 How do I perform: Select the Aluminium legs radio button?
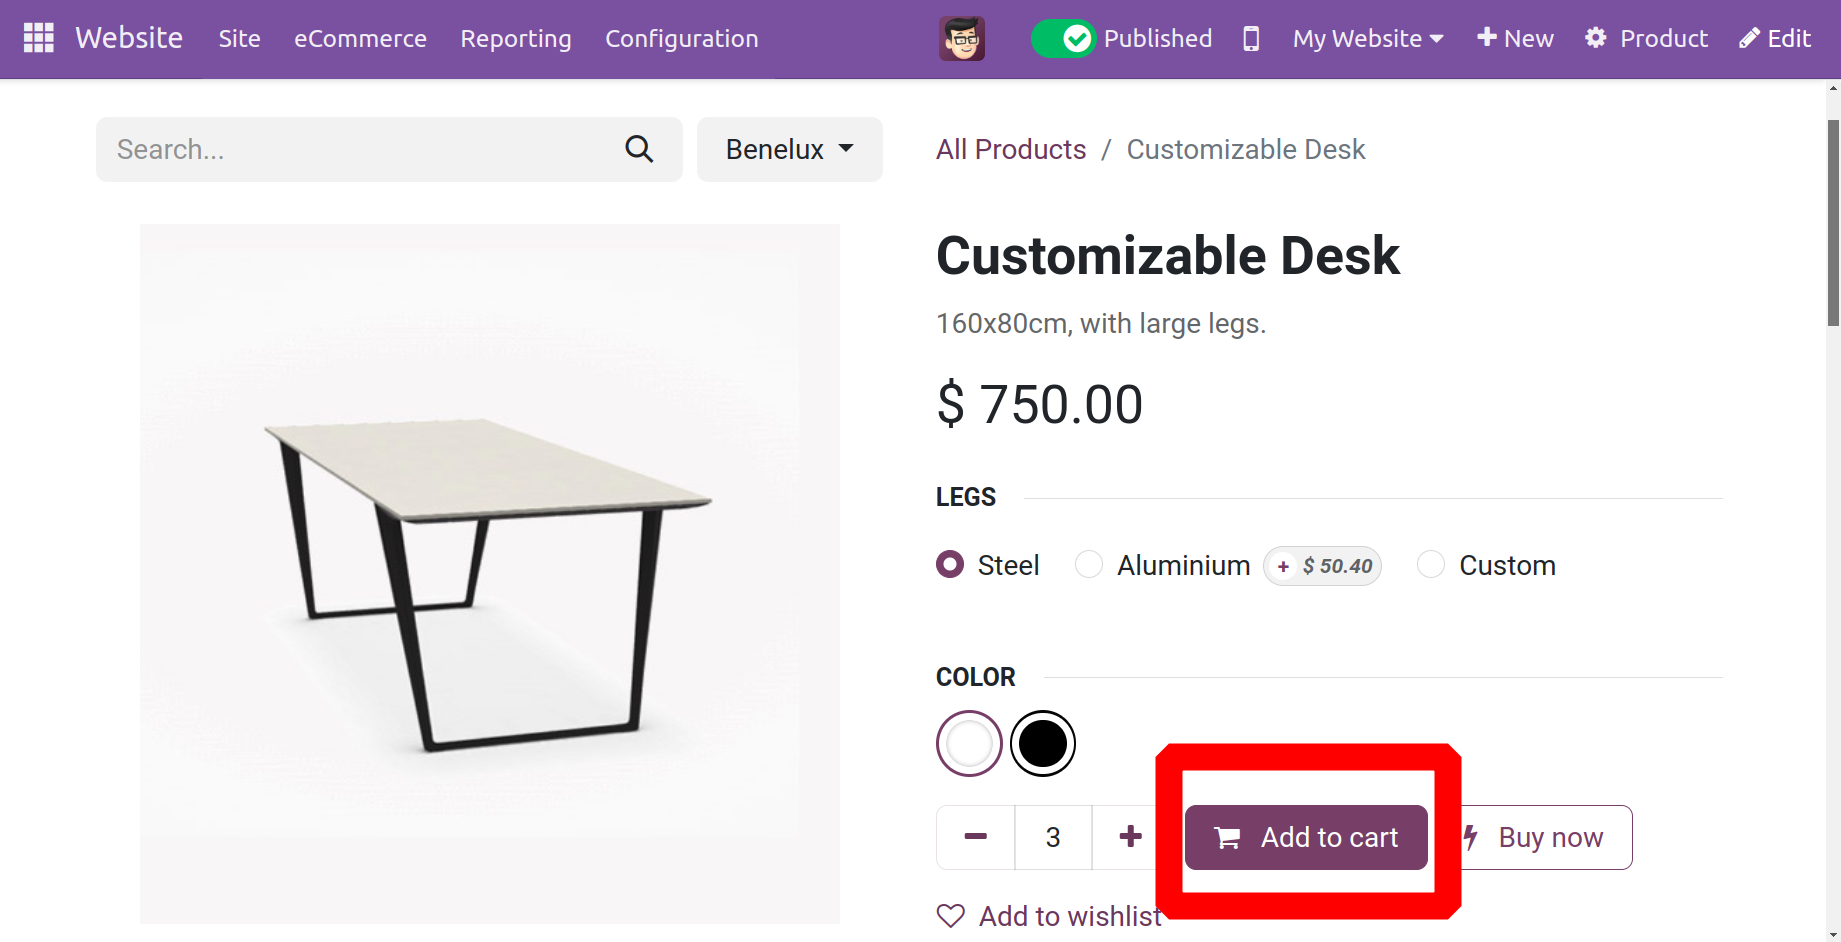1089,565
